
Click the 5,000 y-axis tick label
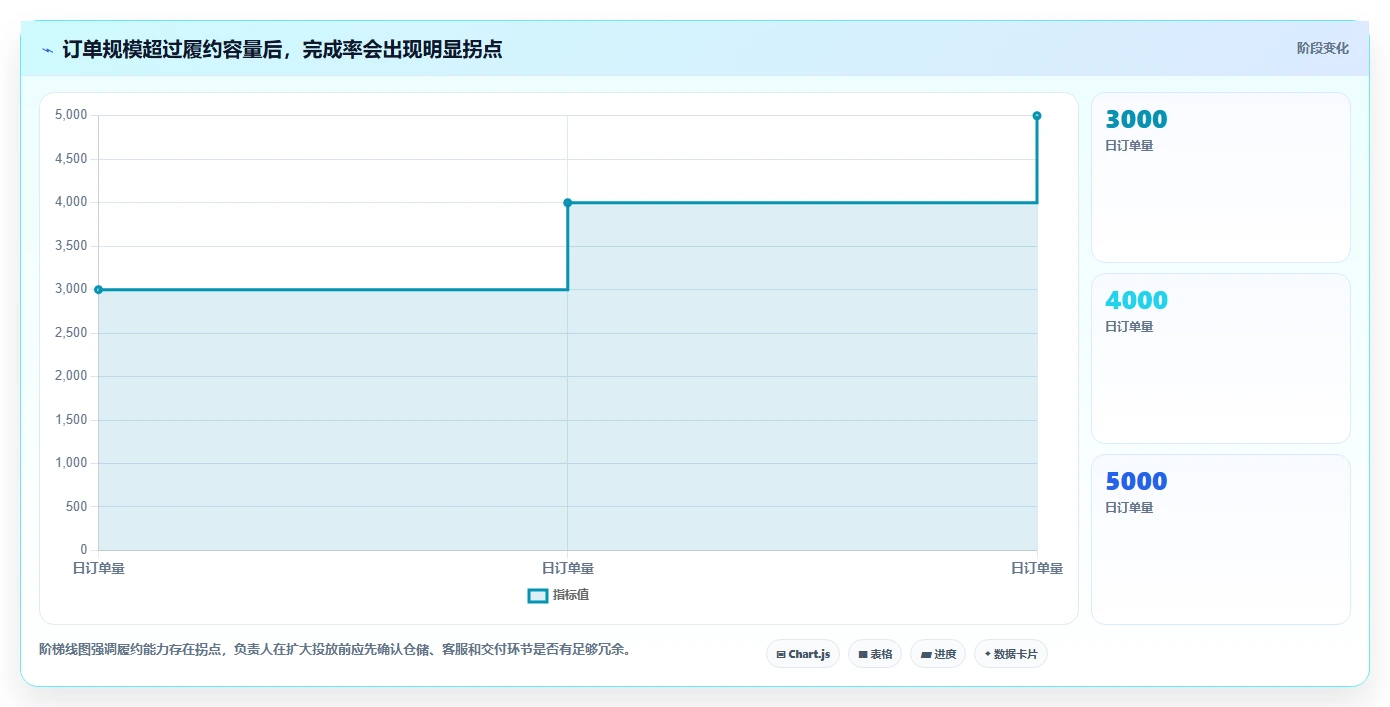pyautogui.click(x=70, y=115)
